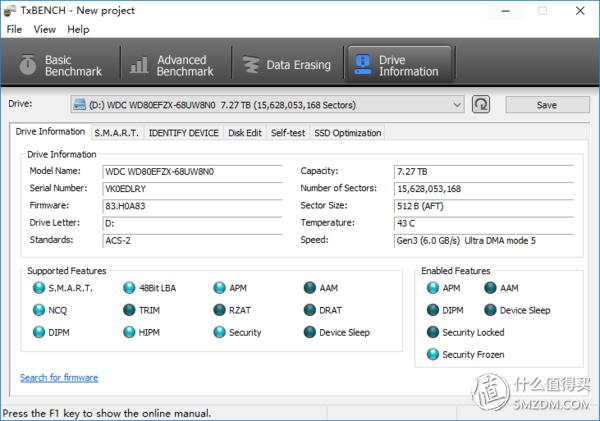Switch to the IDENTIFY DEVICE tab
Viewport: 600px width, 421px height.
pyautogui.click(x=183, y=133)
